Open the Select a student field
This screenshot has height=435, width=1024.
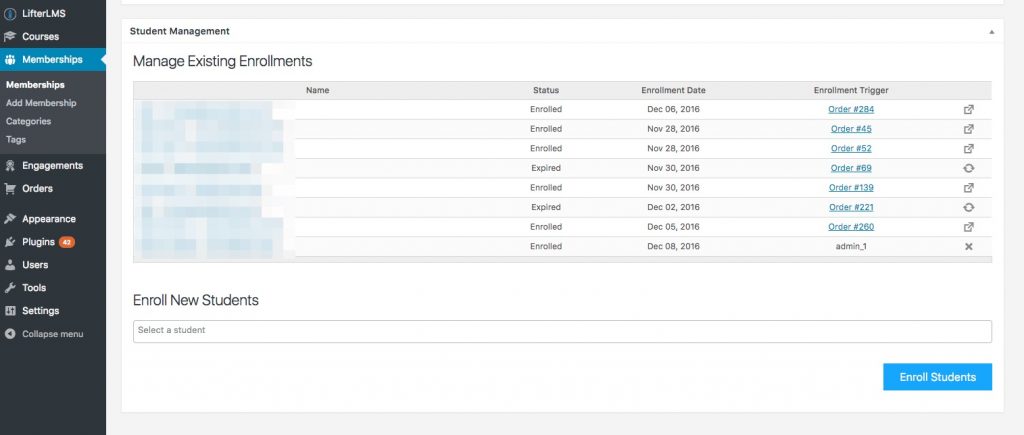[x=562, y=331]
